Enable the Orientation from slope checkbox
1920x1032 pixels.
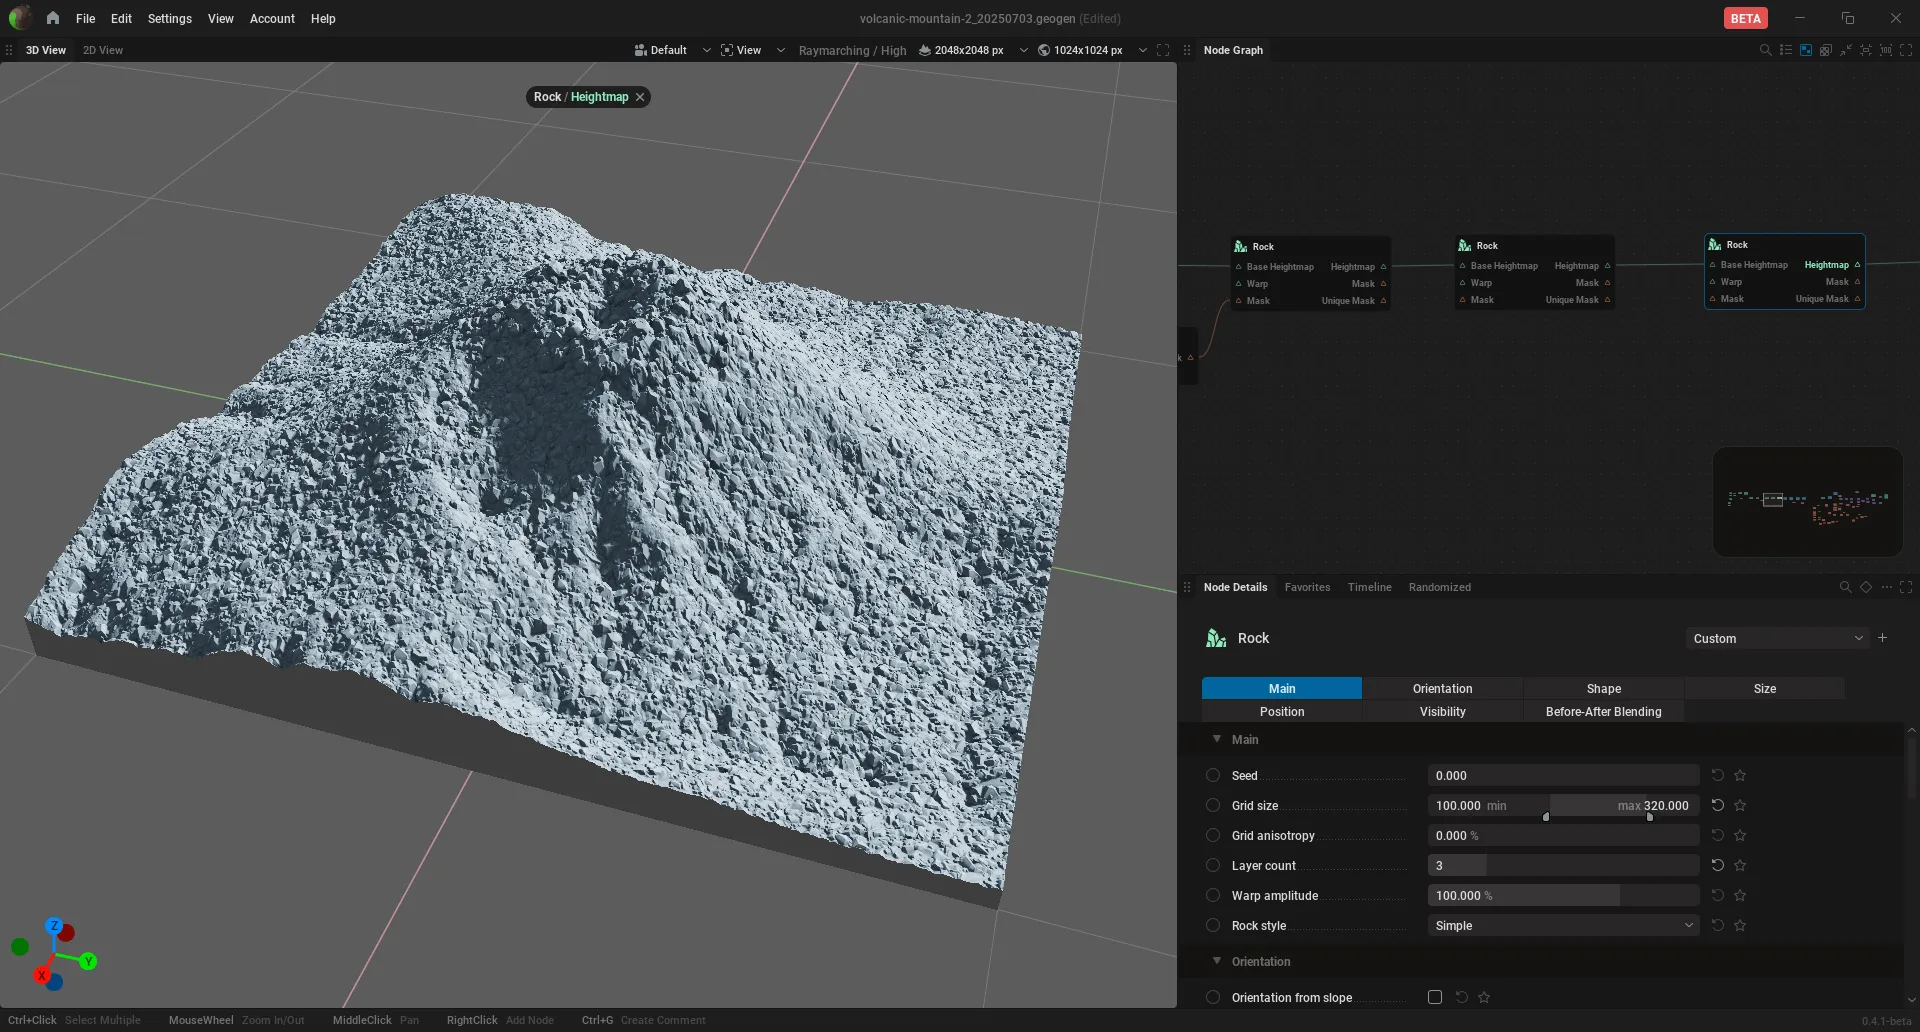(x=1435, y=997)
